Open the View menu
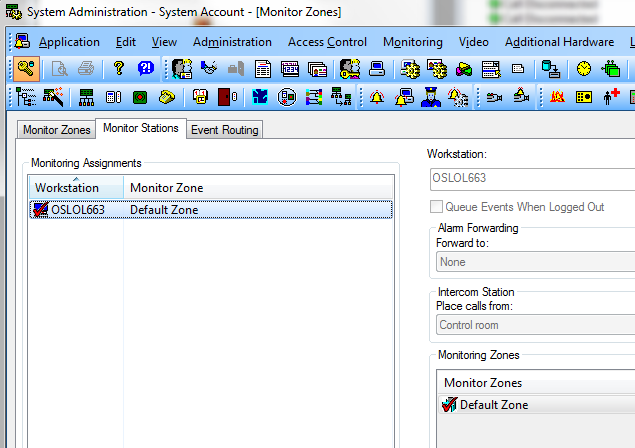The image size is (635, 448). click(164, 42)
